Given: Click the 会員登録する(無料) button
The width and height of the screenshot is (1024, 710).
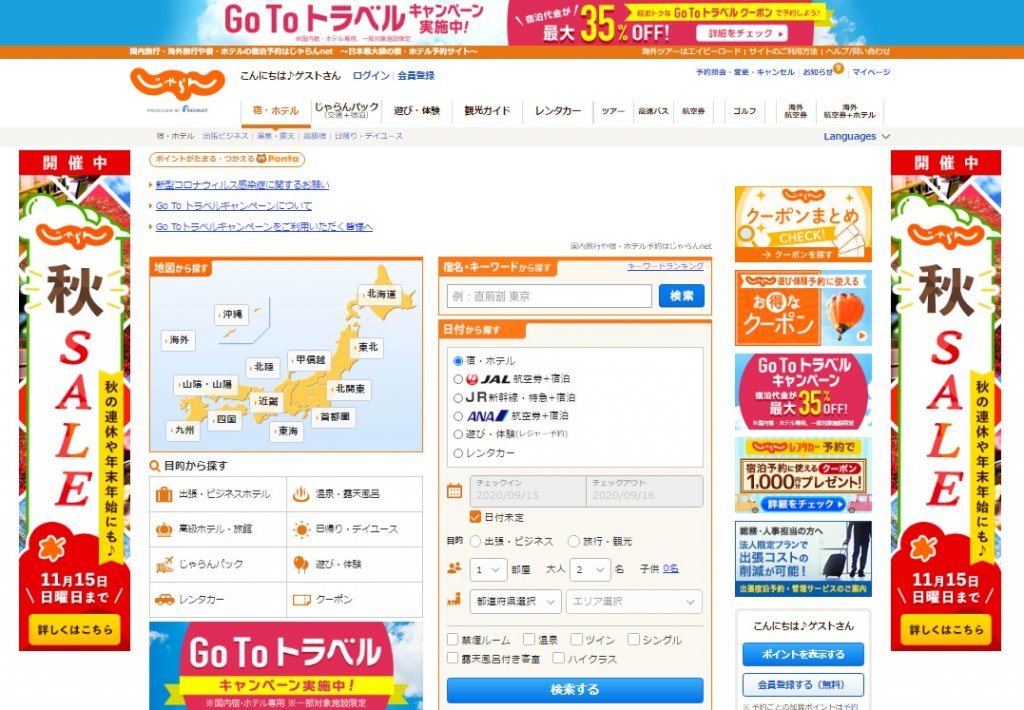Looking at the screenshot, I should click(x=803, y=685).
